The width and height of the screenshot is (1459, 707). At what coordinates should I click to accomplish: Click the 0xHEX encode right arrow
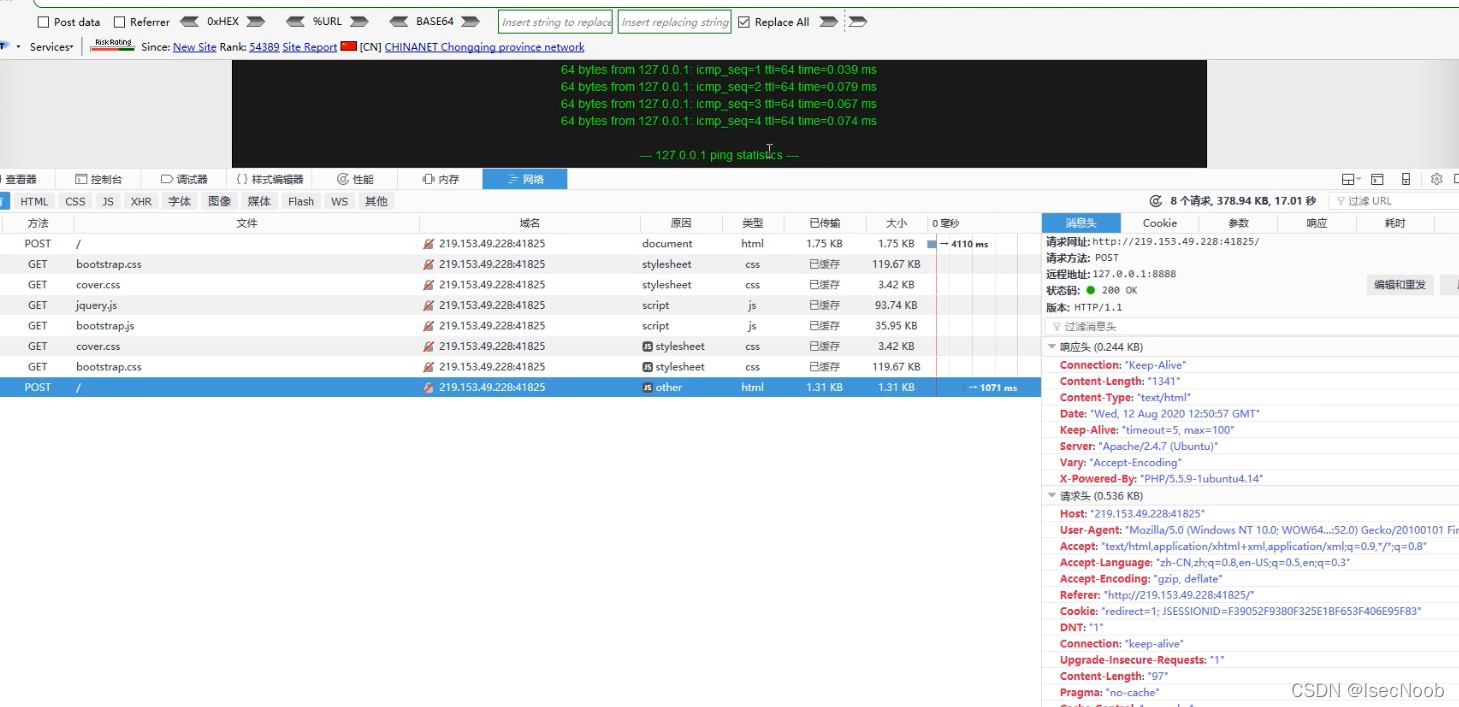click(255, 21)
